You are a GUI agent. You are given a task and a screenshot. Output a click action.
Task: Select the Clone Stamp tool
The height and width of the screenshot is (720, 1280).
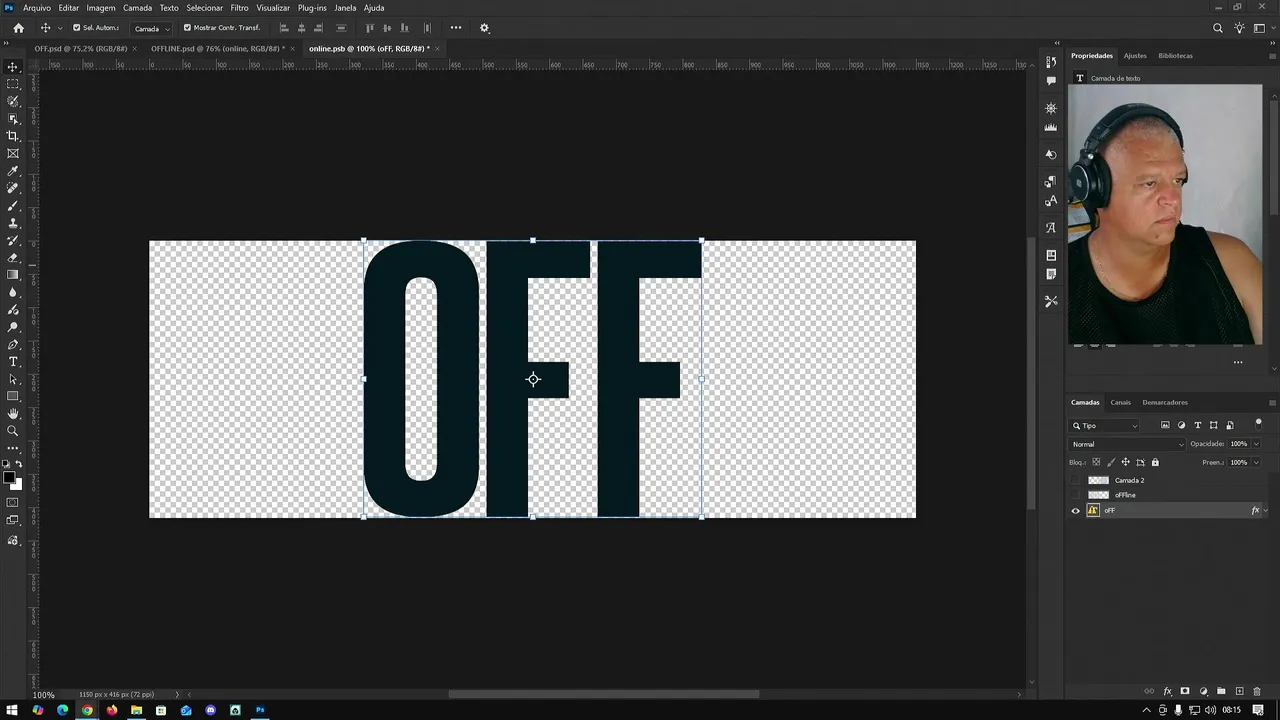pos(13,223)
